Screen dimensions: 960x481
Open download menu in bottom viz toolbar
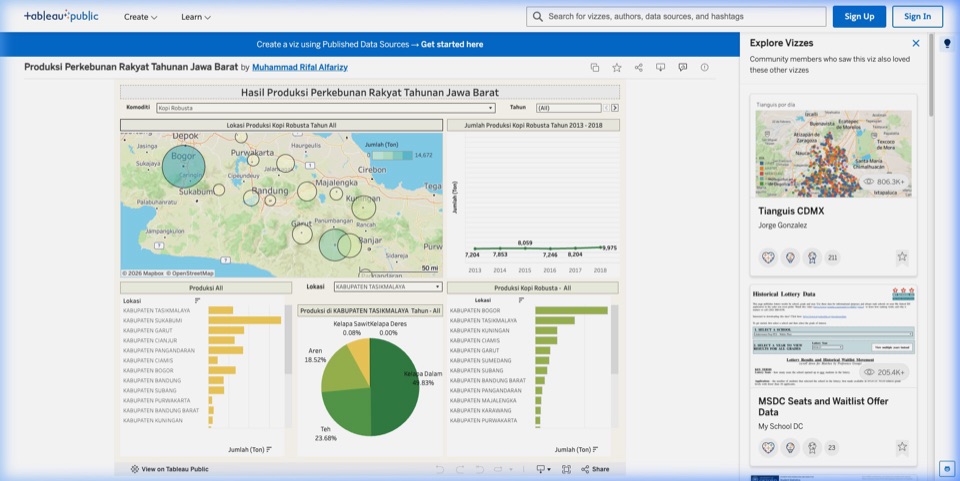[x=543, y=469]
